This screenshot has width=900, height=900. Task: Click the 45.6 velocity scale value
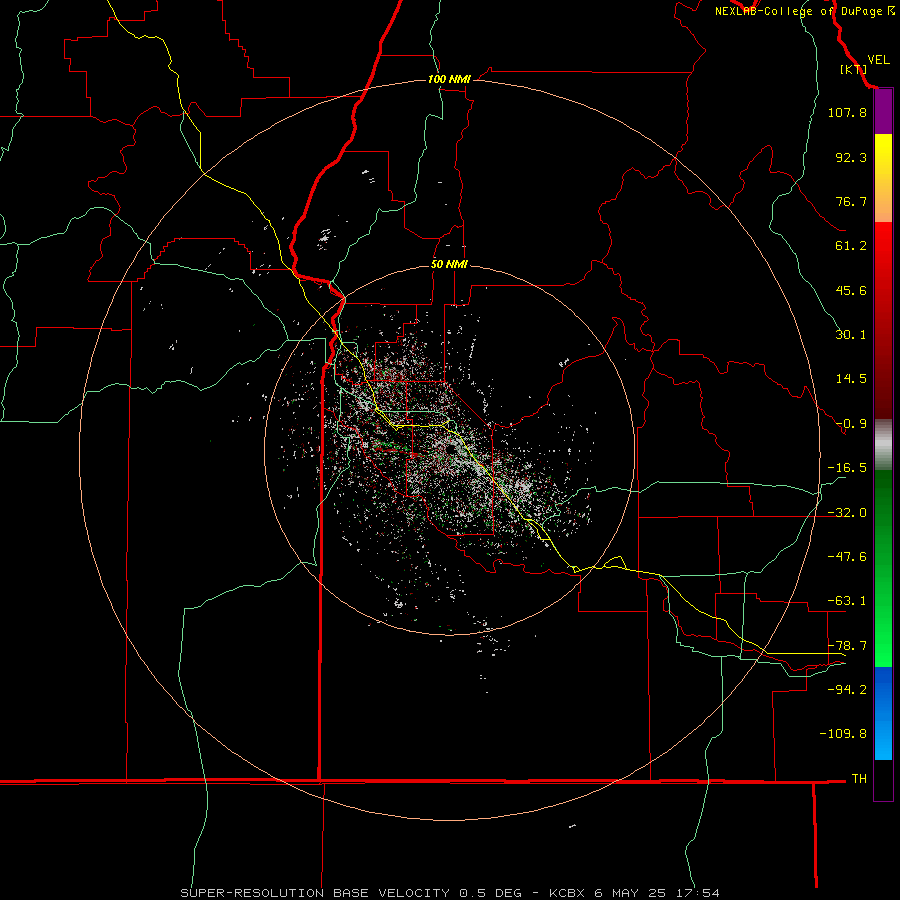click(851, 290)
